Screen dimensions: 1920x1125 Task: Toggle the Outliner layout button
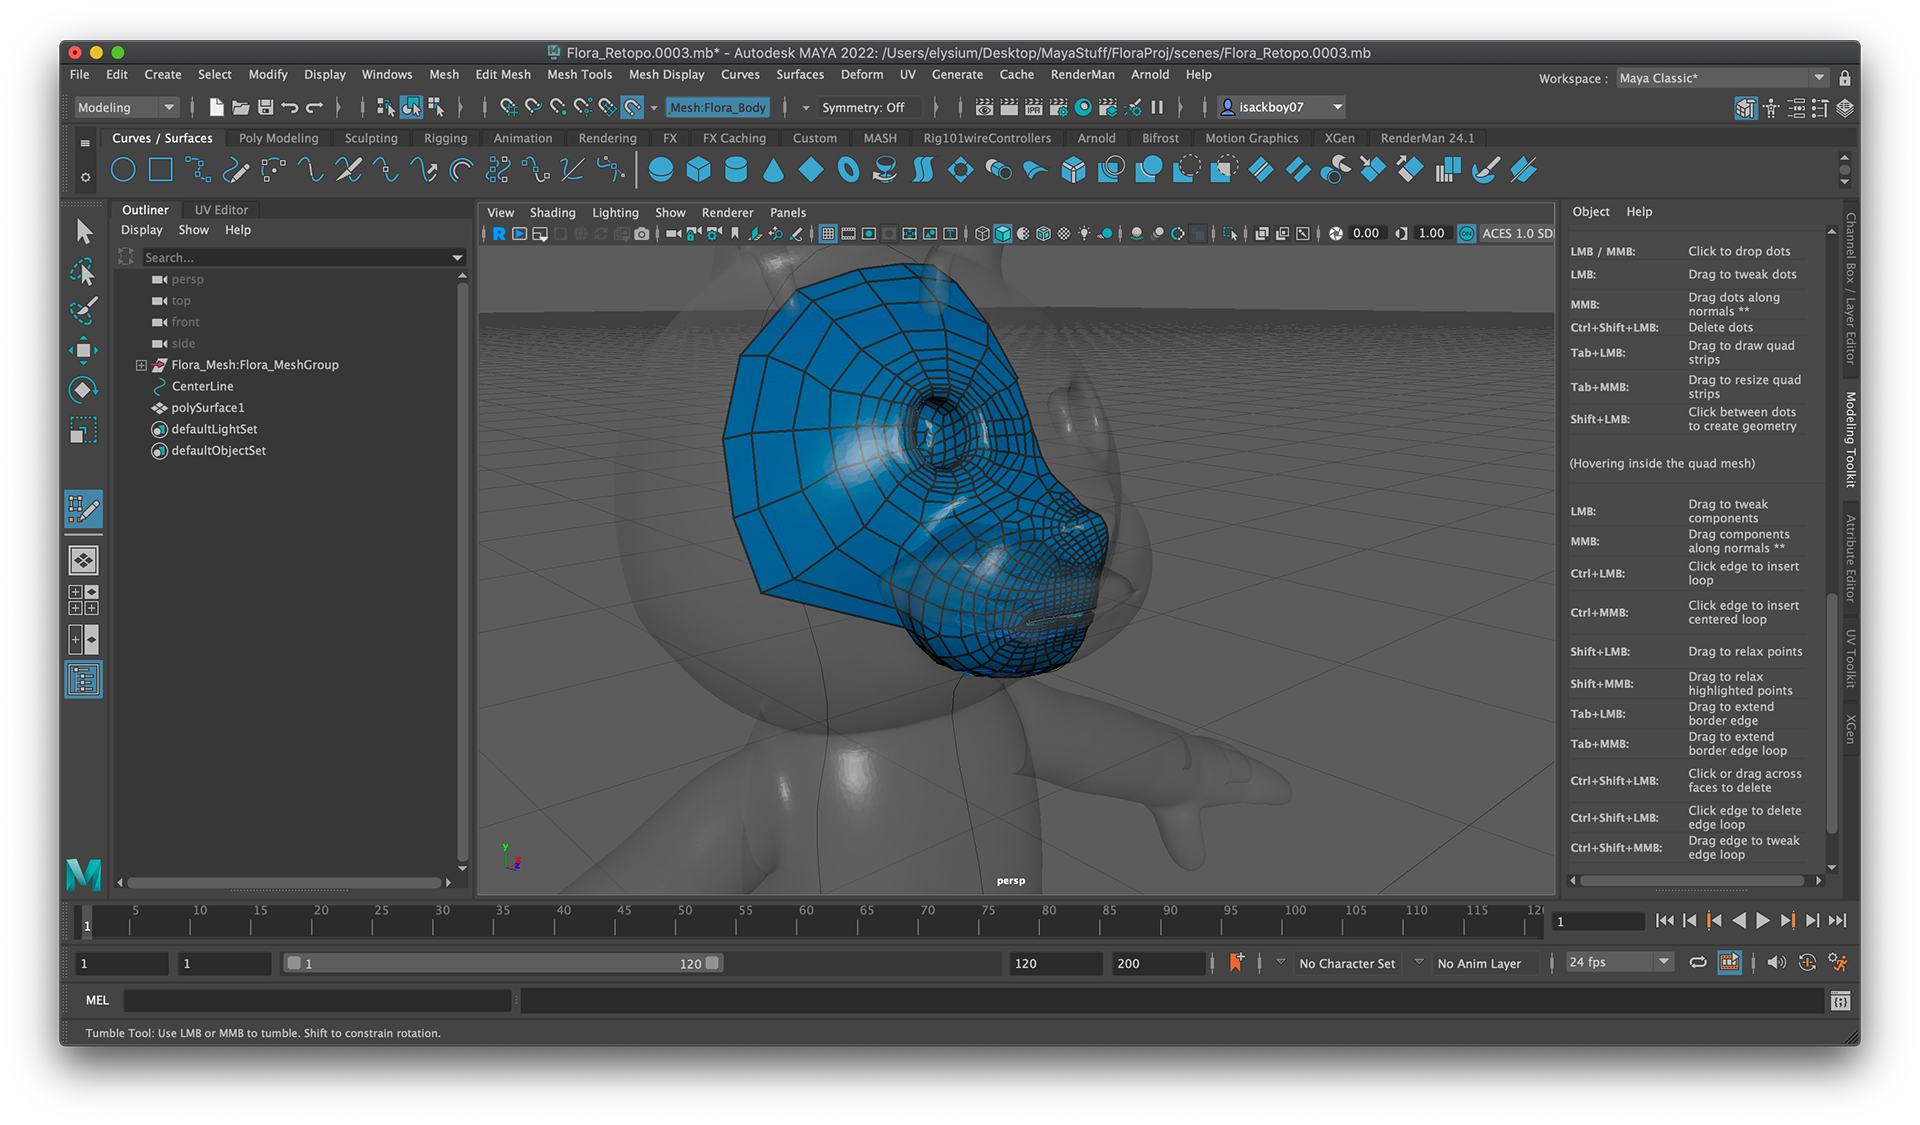tap(84, 680)
